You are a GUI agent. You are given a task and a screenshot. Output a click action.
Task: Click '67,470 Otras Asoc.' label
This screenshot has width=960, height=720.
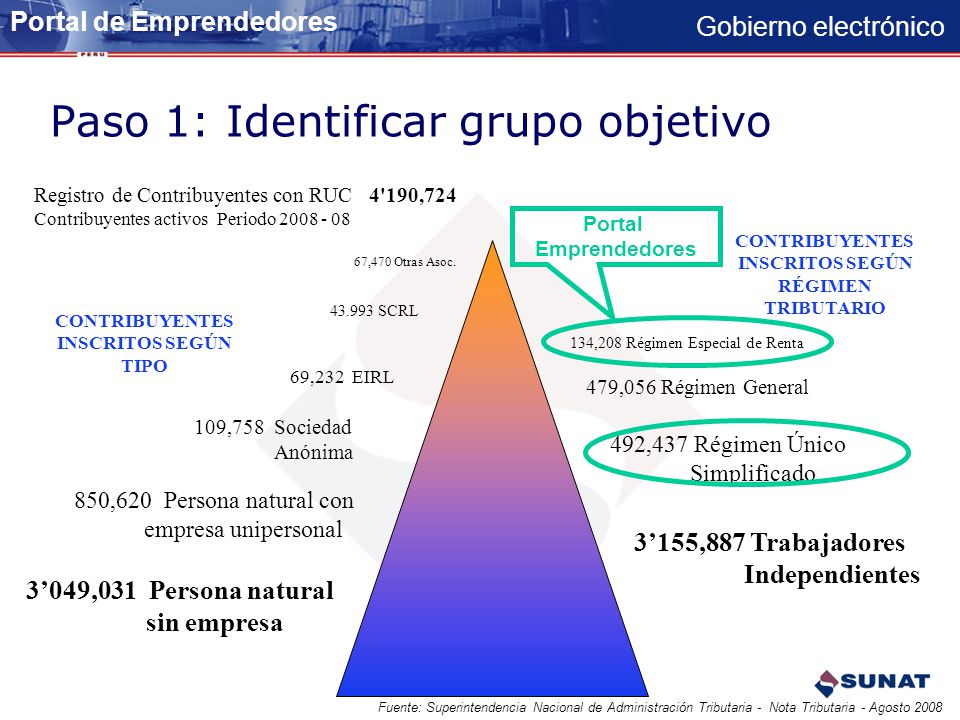(405, 262)
